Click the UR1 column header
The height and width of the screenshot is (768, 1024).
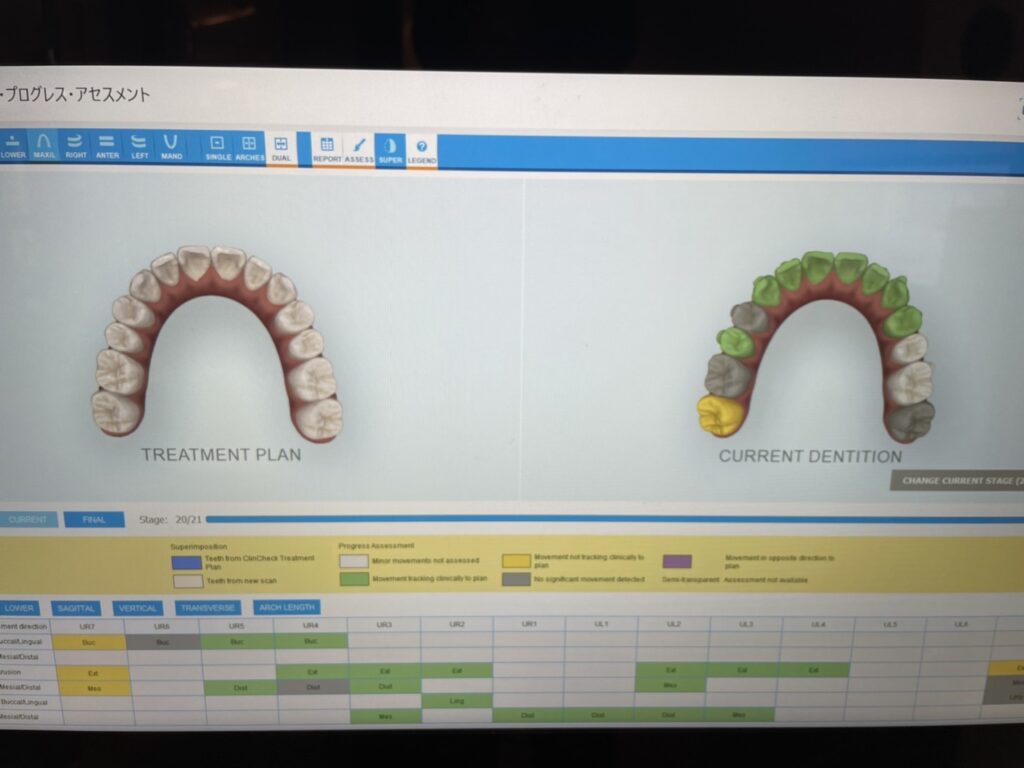(529, 624)
